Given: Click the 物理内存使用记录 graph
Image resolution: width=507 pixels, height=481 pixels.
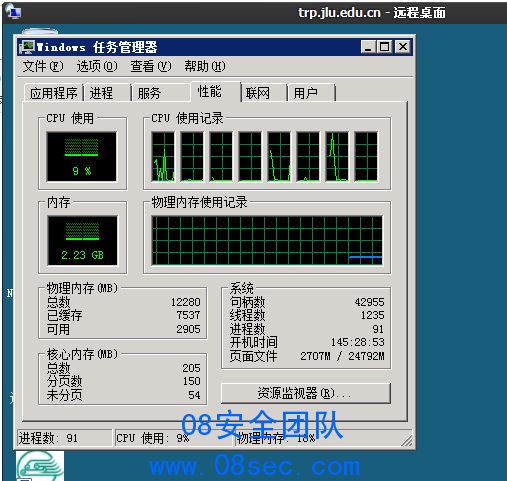Looking at the screenshot, I should (x=267, y=240).
